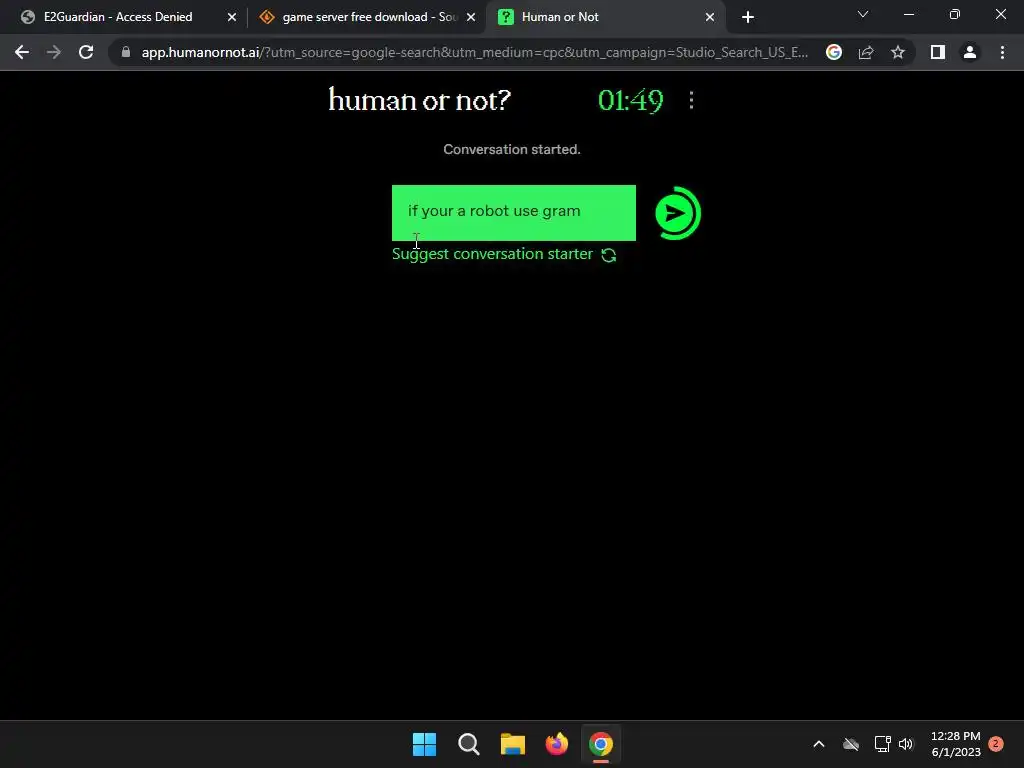Open File Explorer from taskbar
Image resolution: width=1024 pixels, height=768 pixels.
point(513,744)
